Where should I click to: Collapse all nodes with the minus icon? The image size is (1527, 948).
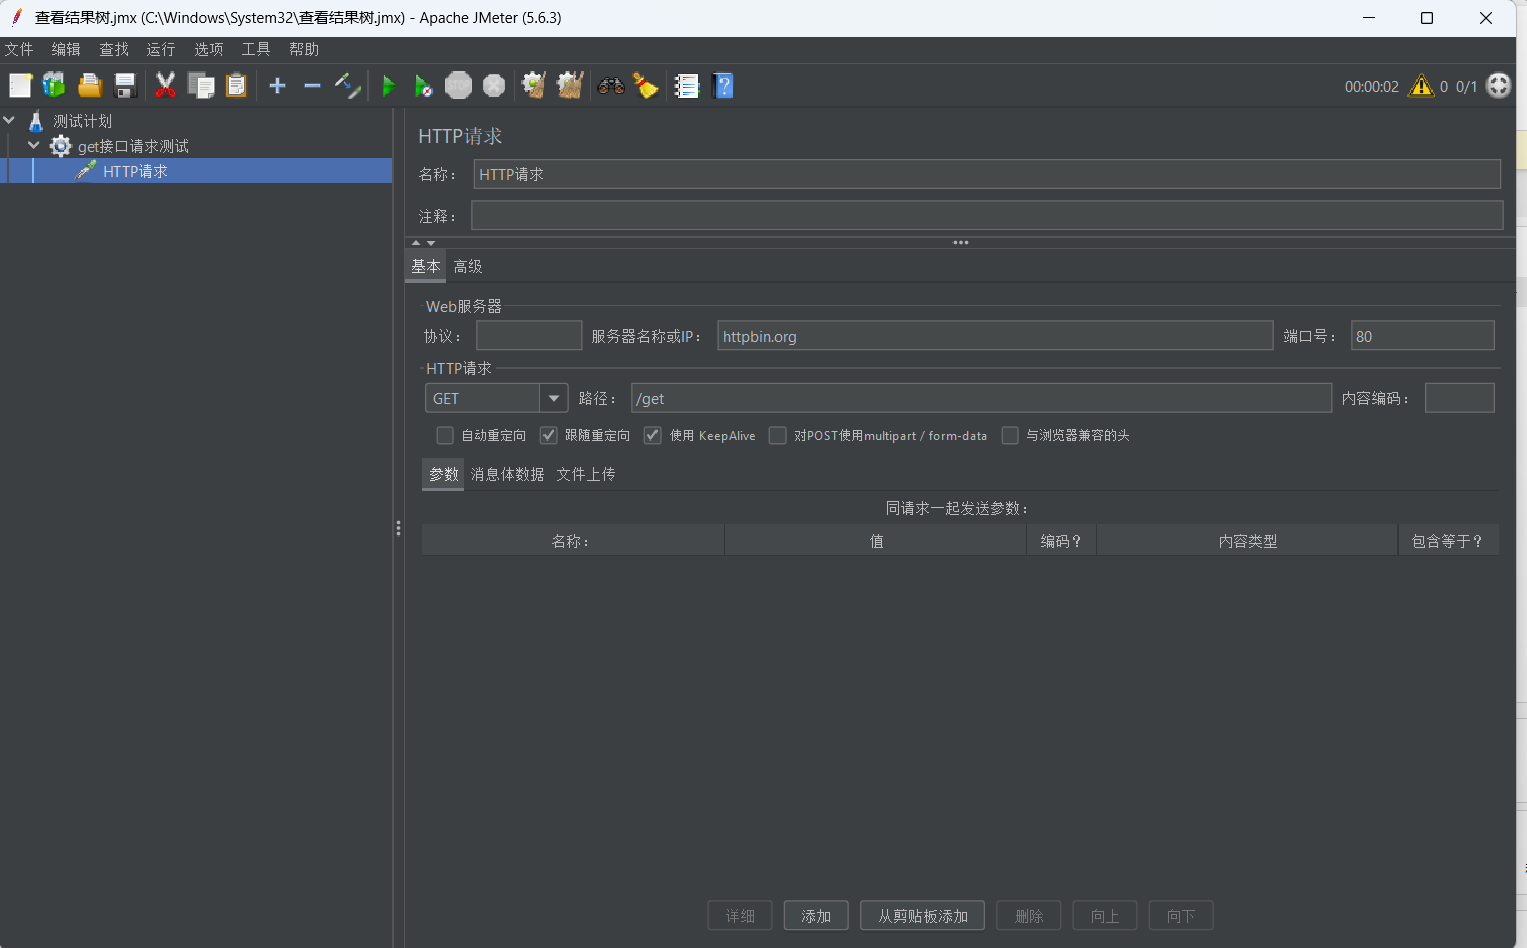(312, 86)
